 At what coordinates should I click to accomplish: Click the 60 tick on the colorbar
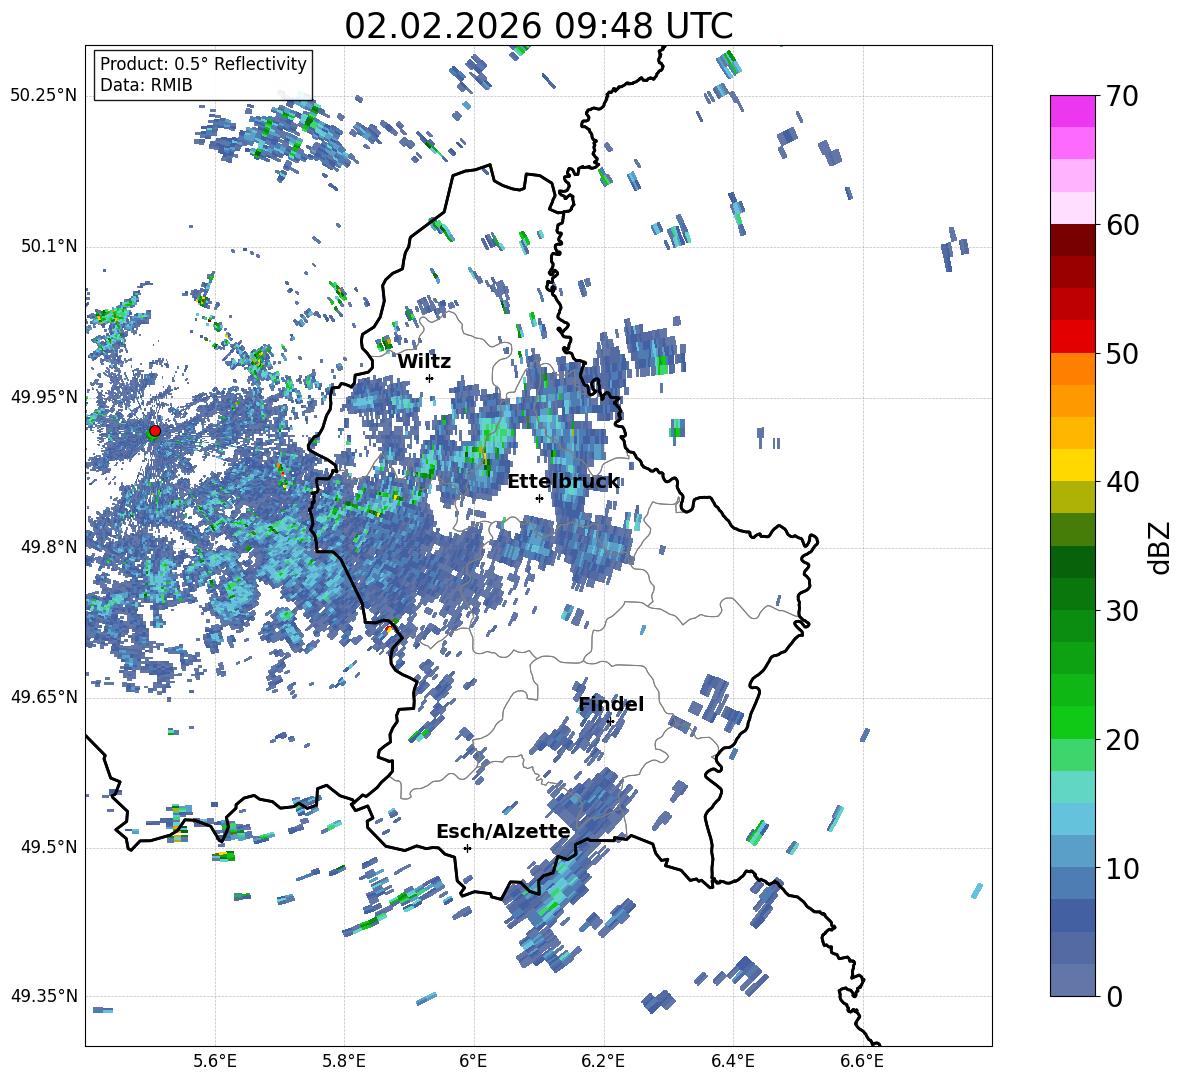[x=1120, y=225]
